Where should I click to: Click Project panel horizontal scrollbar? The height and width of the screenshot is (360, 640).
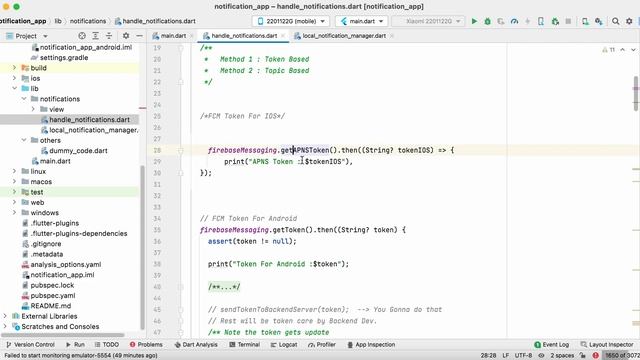tap(63, 335)
